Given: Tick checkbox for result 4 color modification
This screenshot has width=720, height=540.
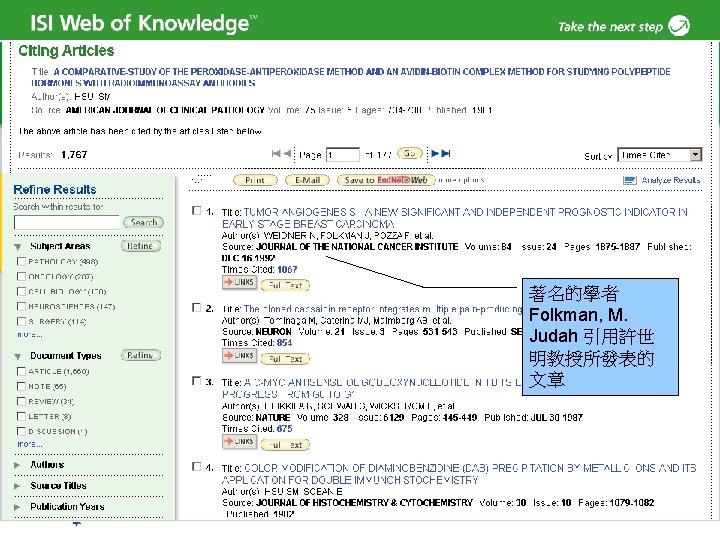Looking at the screenshot, I should [x=197, y=467].
